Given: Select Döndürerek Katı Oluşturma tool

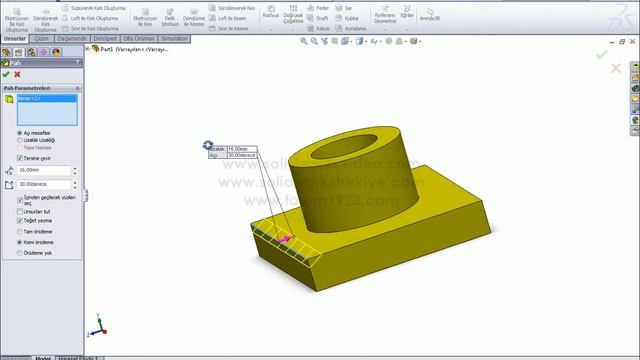Looking at the screenshot, I should pos(45,20).
